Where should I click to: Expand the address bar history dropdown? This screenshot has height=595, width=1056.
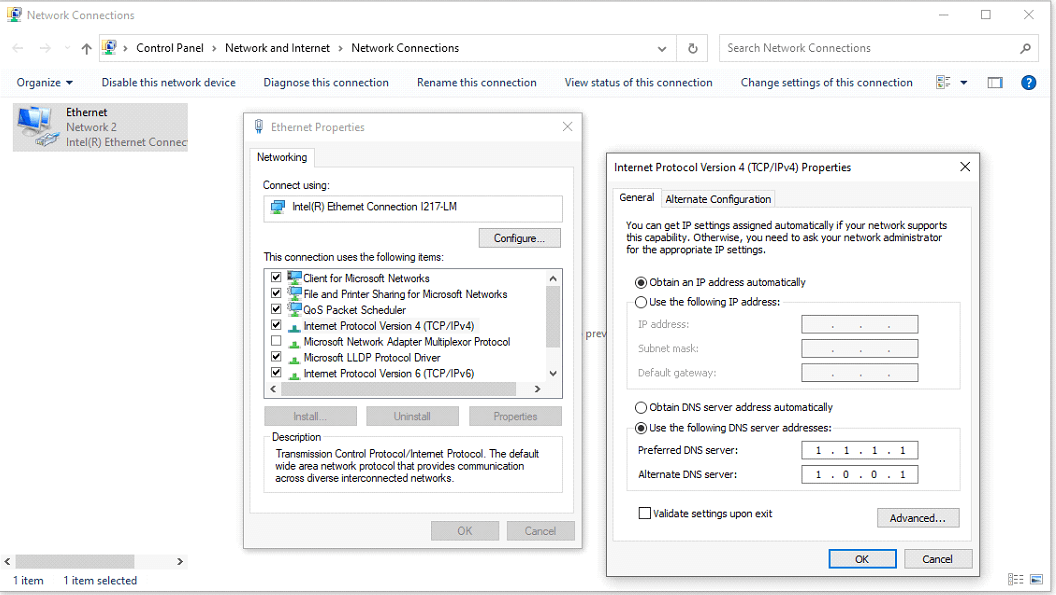(662, 49)
